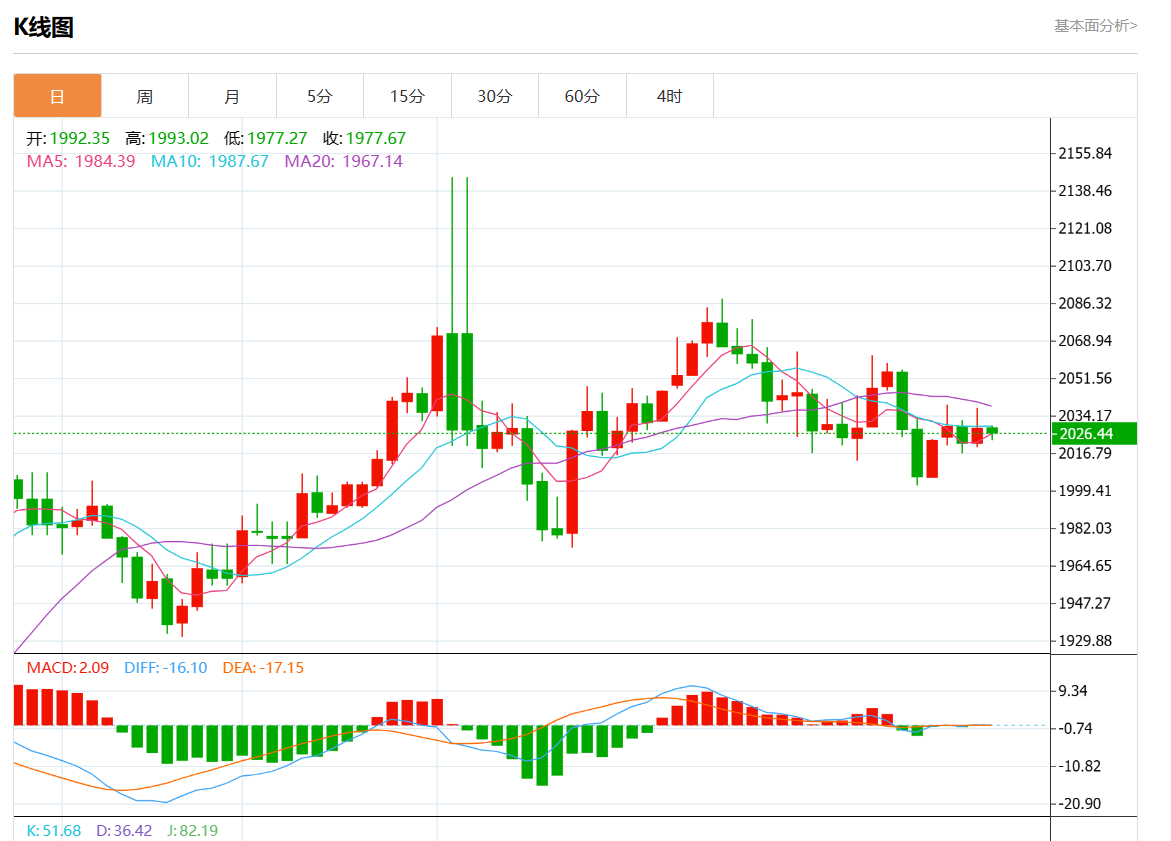Open the 30分 timeframe tab
Screen dimensions: 1171x841
494,96
